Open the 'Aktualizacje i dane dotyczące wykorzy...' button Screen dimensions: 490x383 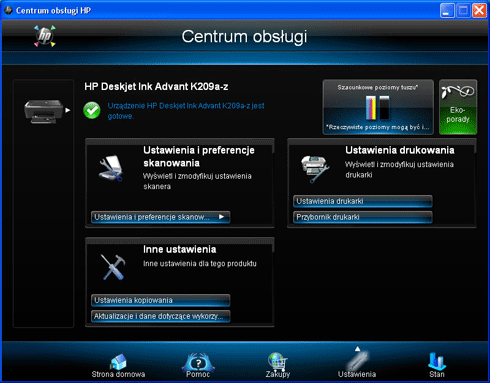click(x=160, y=316)
